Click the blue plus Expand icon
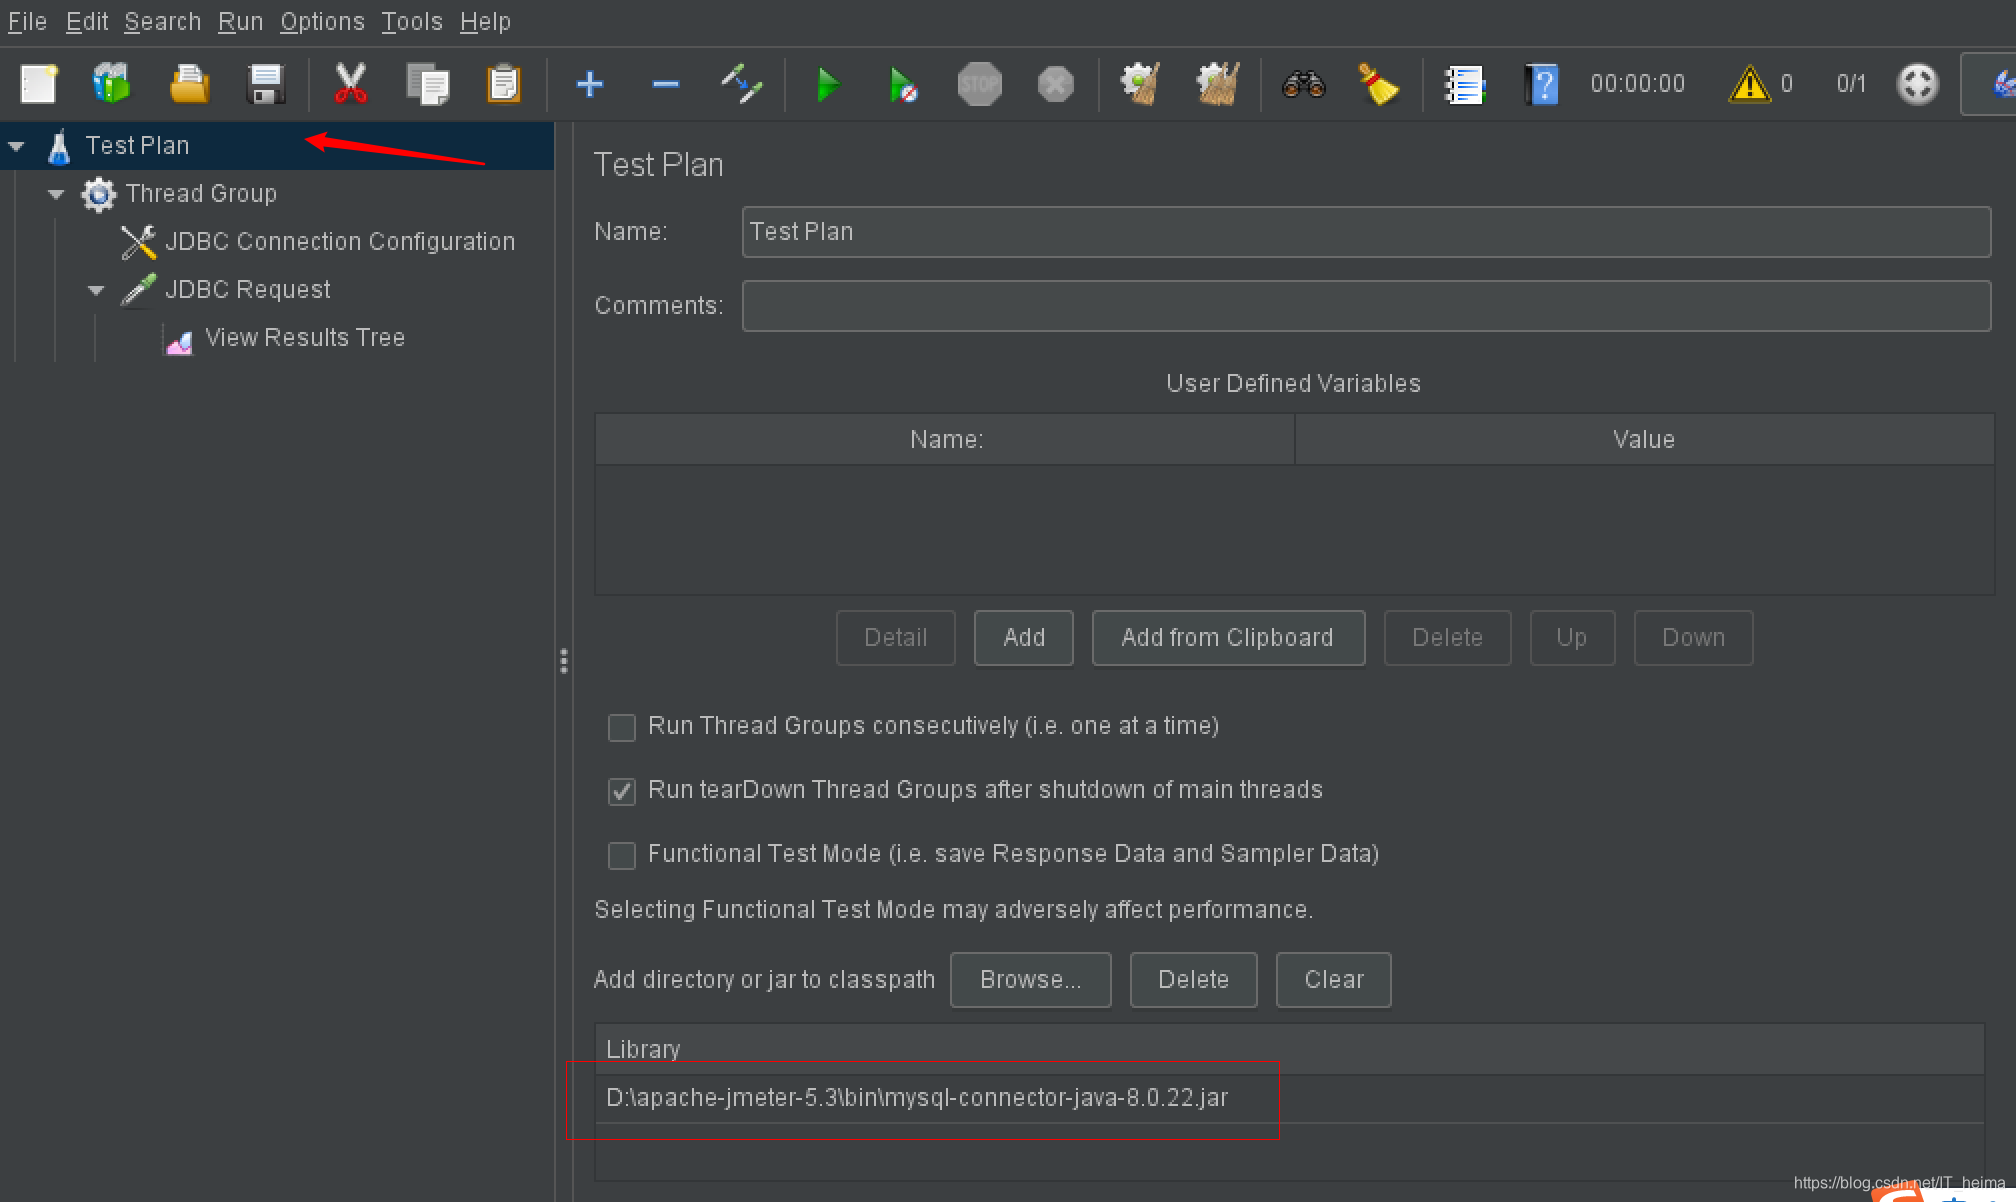 tap(590, 84)
